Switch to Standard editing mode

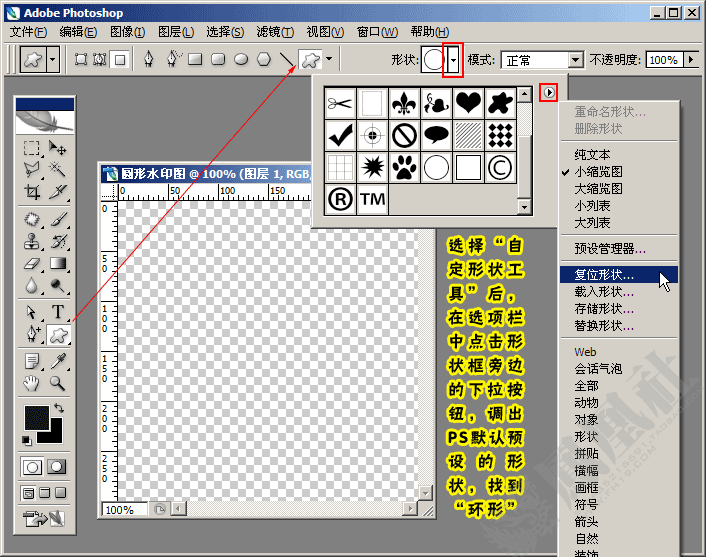coord(32,467)
